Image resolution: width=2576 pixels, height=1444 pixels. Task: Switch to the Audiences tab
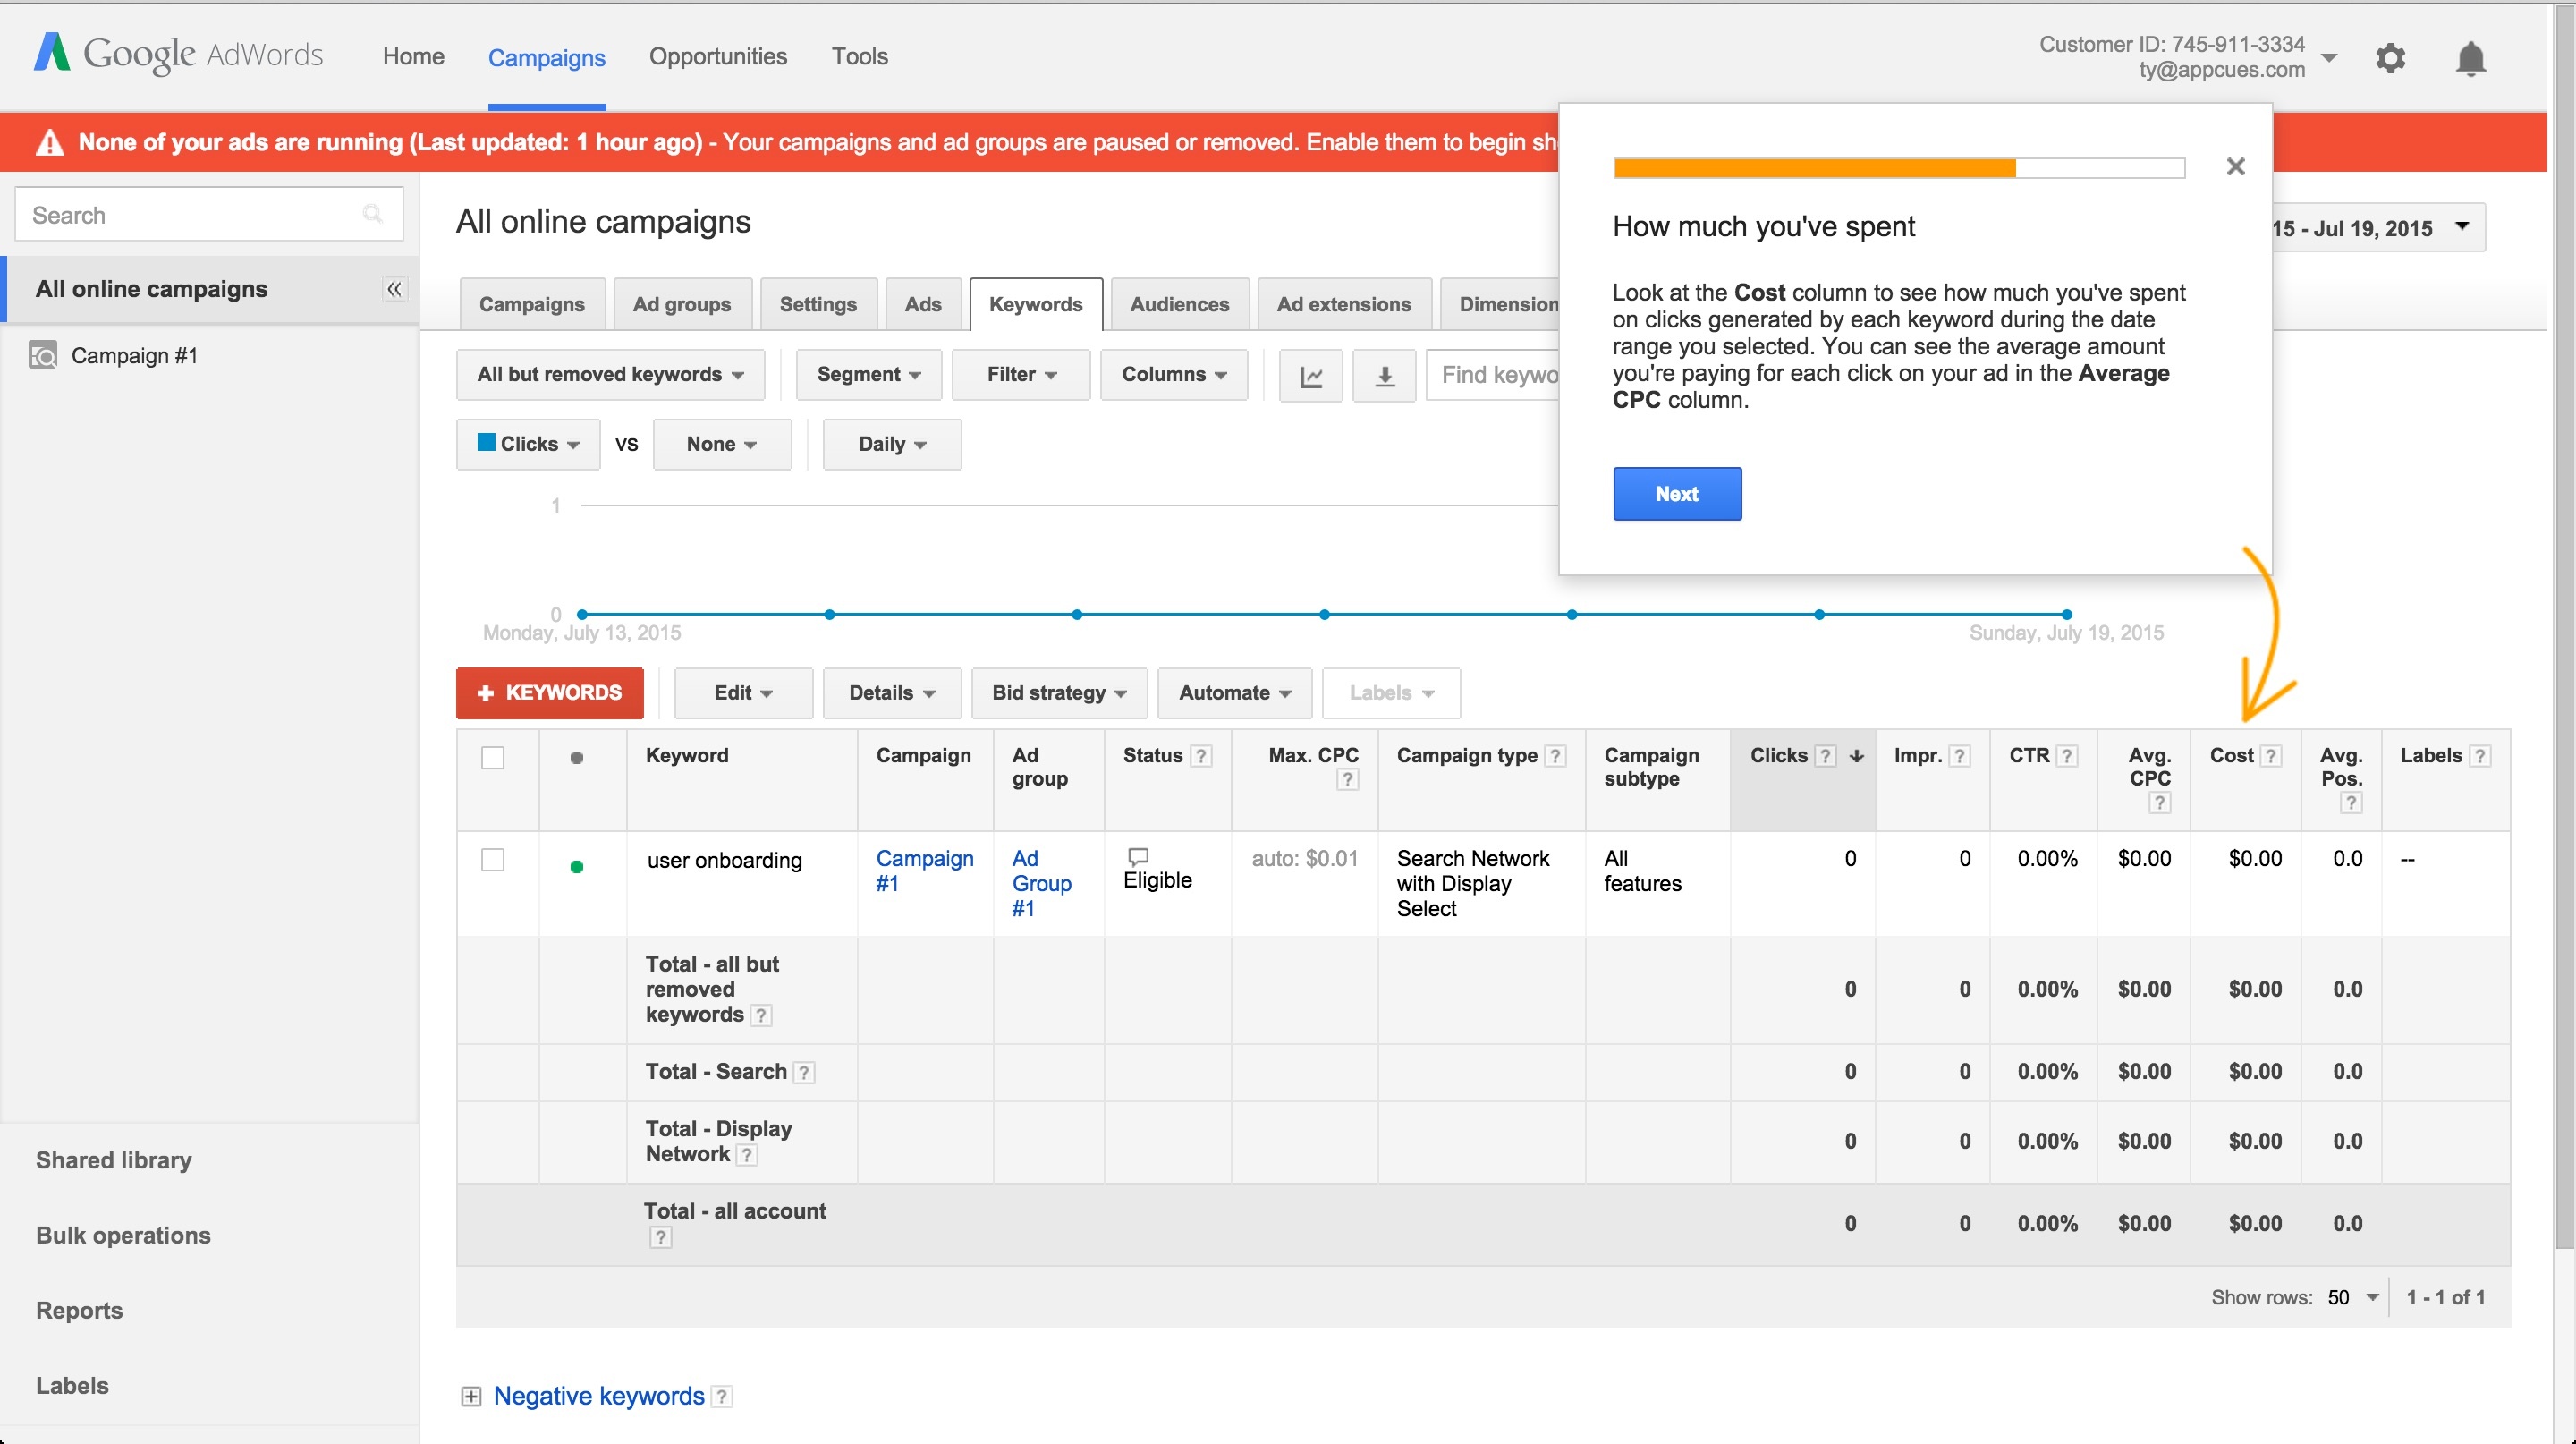tap(1179, 305)
